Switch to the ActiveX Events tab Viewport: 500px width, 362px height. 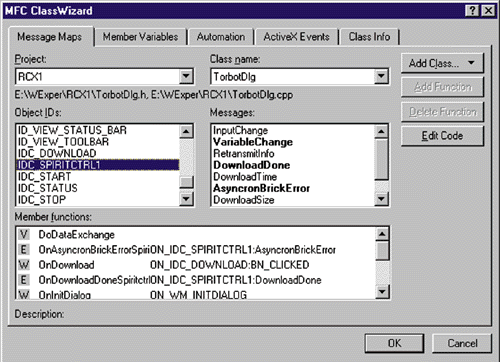click(x=296, y=37)
